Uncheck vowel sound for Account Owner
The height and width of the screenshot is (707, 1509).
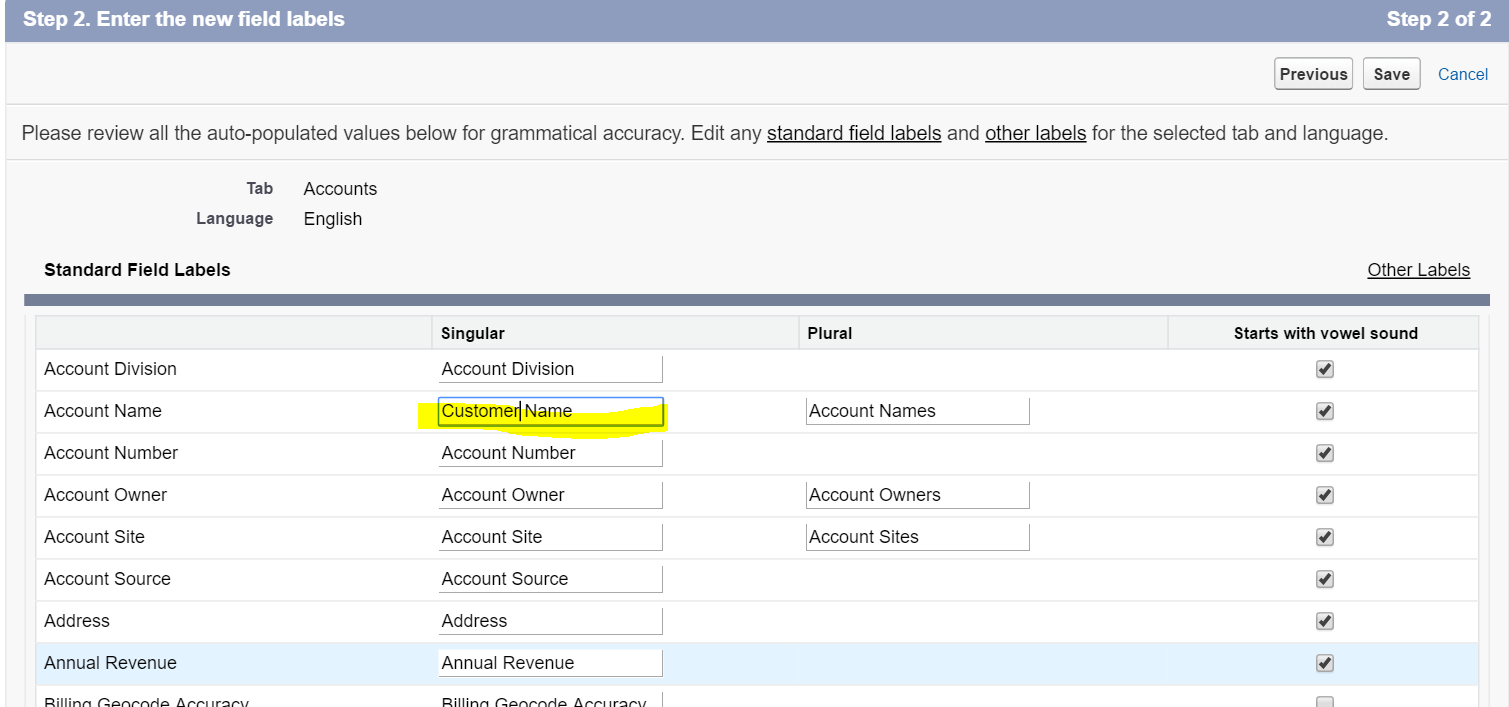1324,495
